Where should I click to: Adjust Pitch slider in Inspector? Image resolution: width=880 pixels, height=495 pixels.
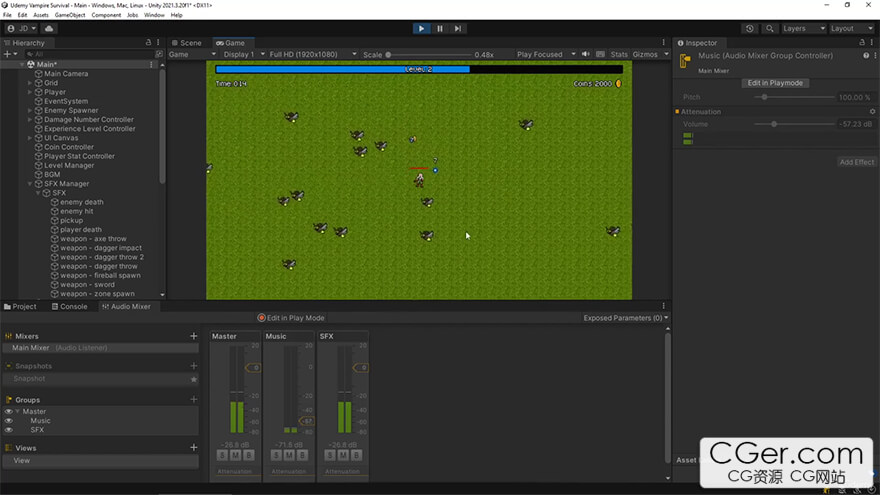pos(794,97)
